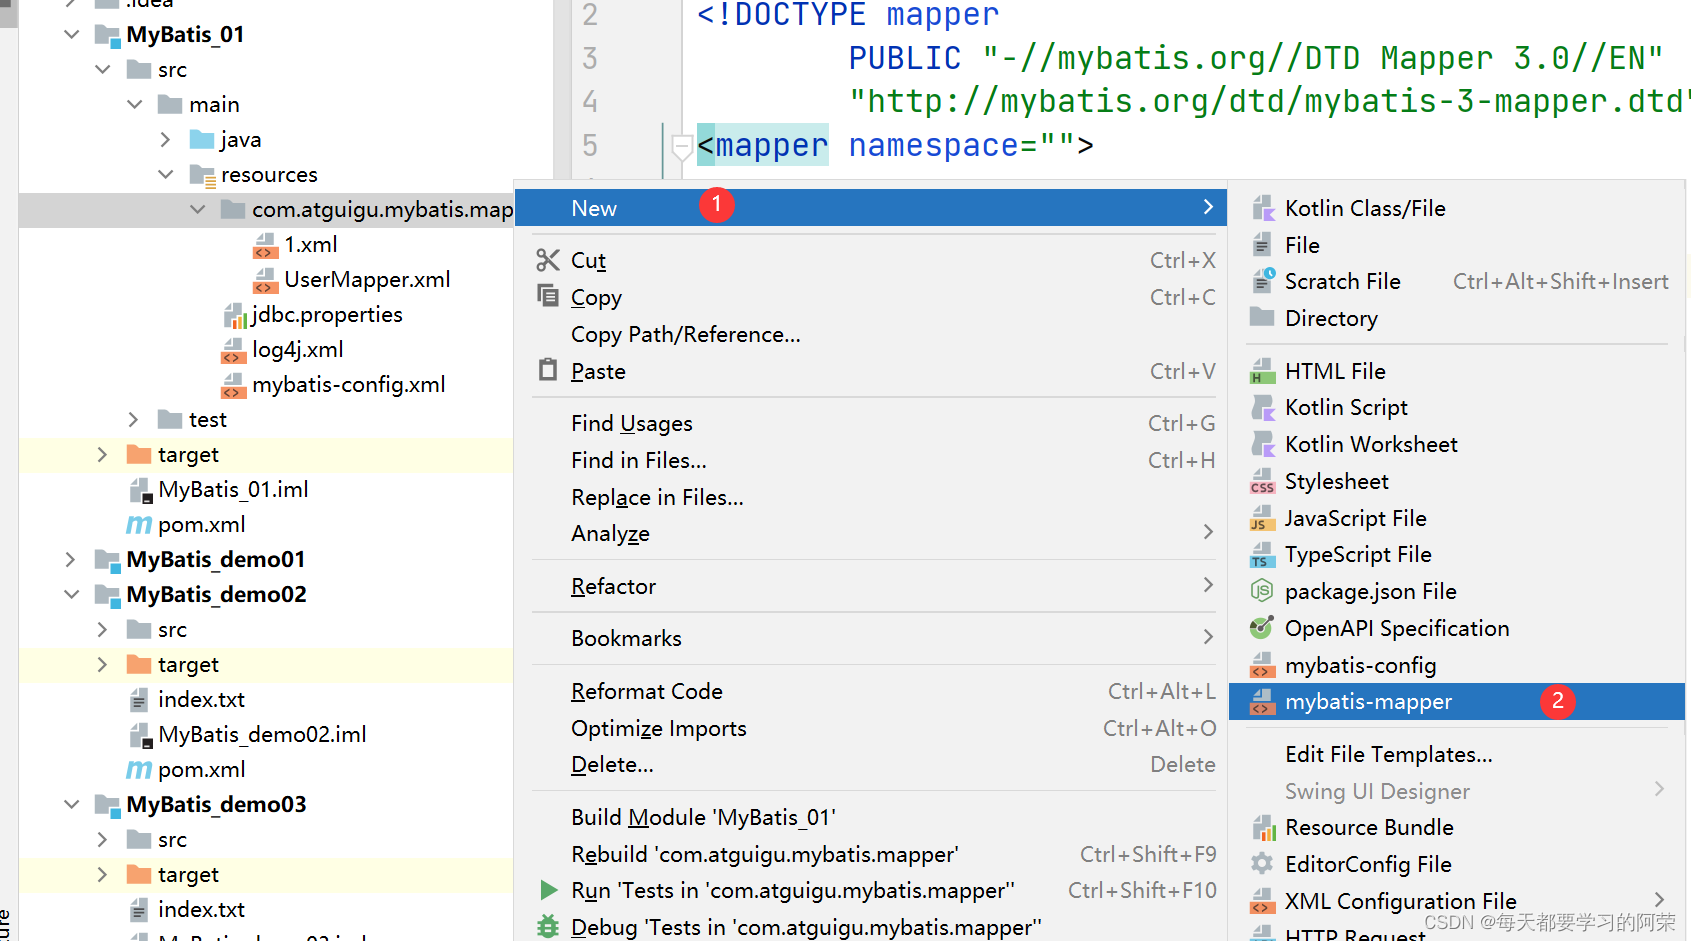Click the mybatis-config template icon
This screenshot has height=941, width=1691.
pos(1263,665)
